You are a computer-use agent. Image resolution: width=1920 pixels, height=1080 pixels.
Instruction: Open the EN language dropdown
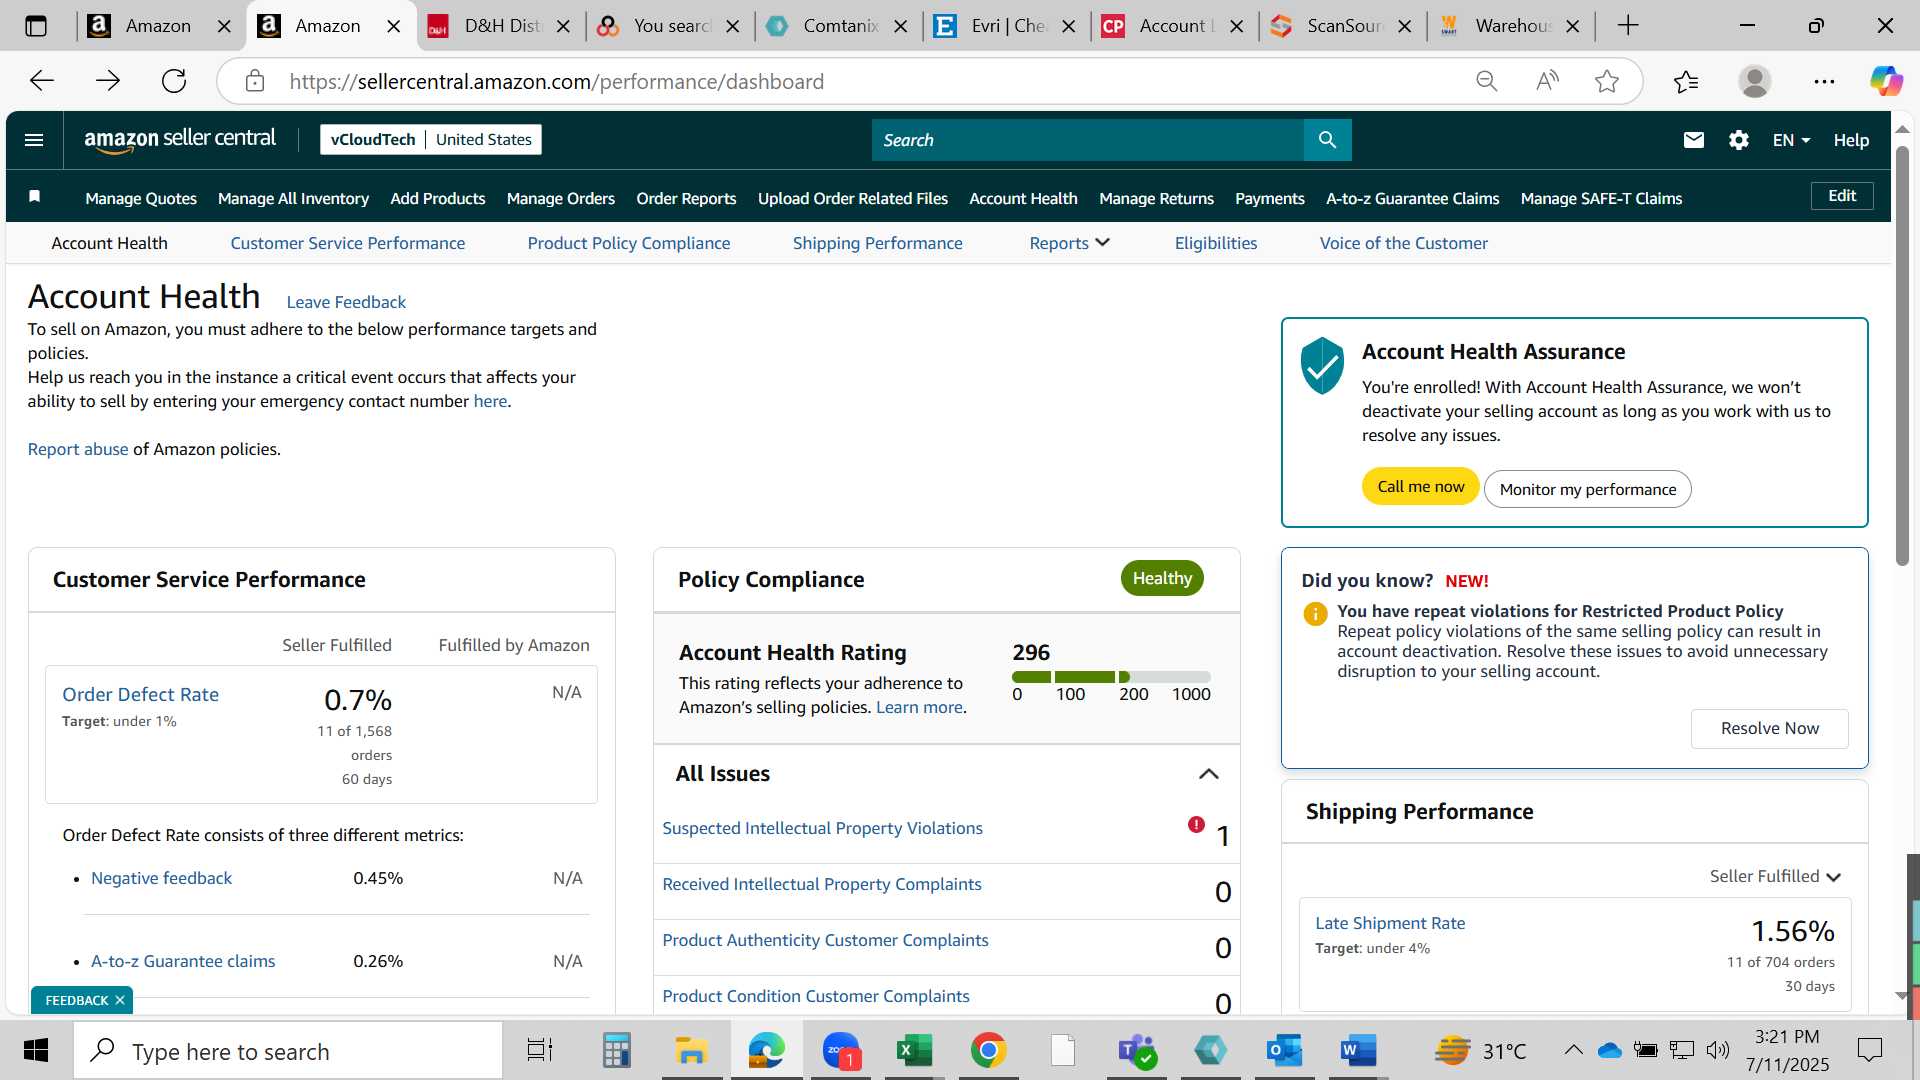pyautogui.click(x=1791, y=140)
